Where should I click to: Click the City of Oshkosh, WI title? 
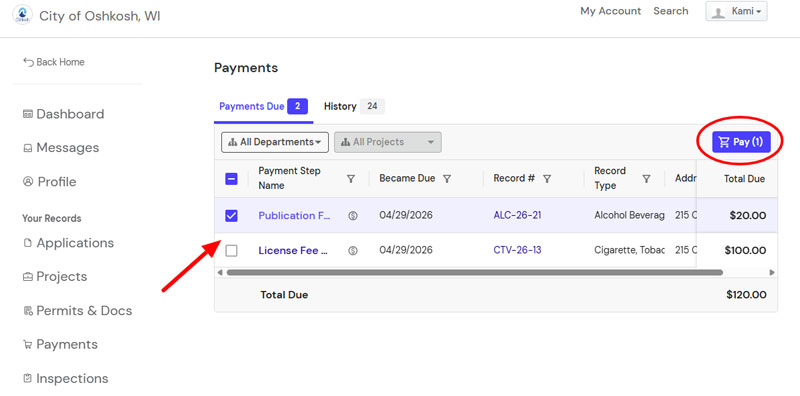tap(100, 16)
